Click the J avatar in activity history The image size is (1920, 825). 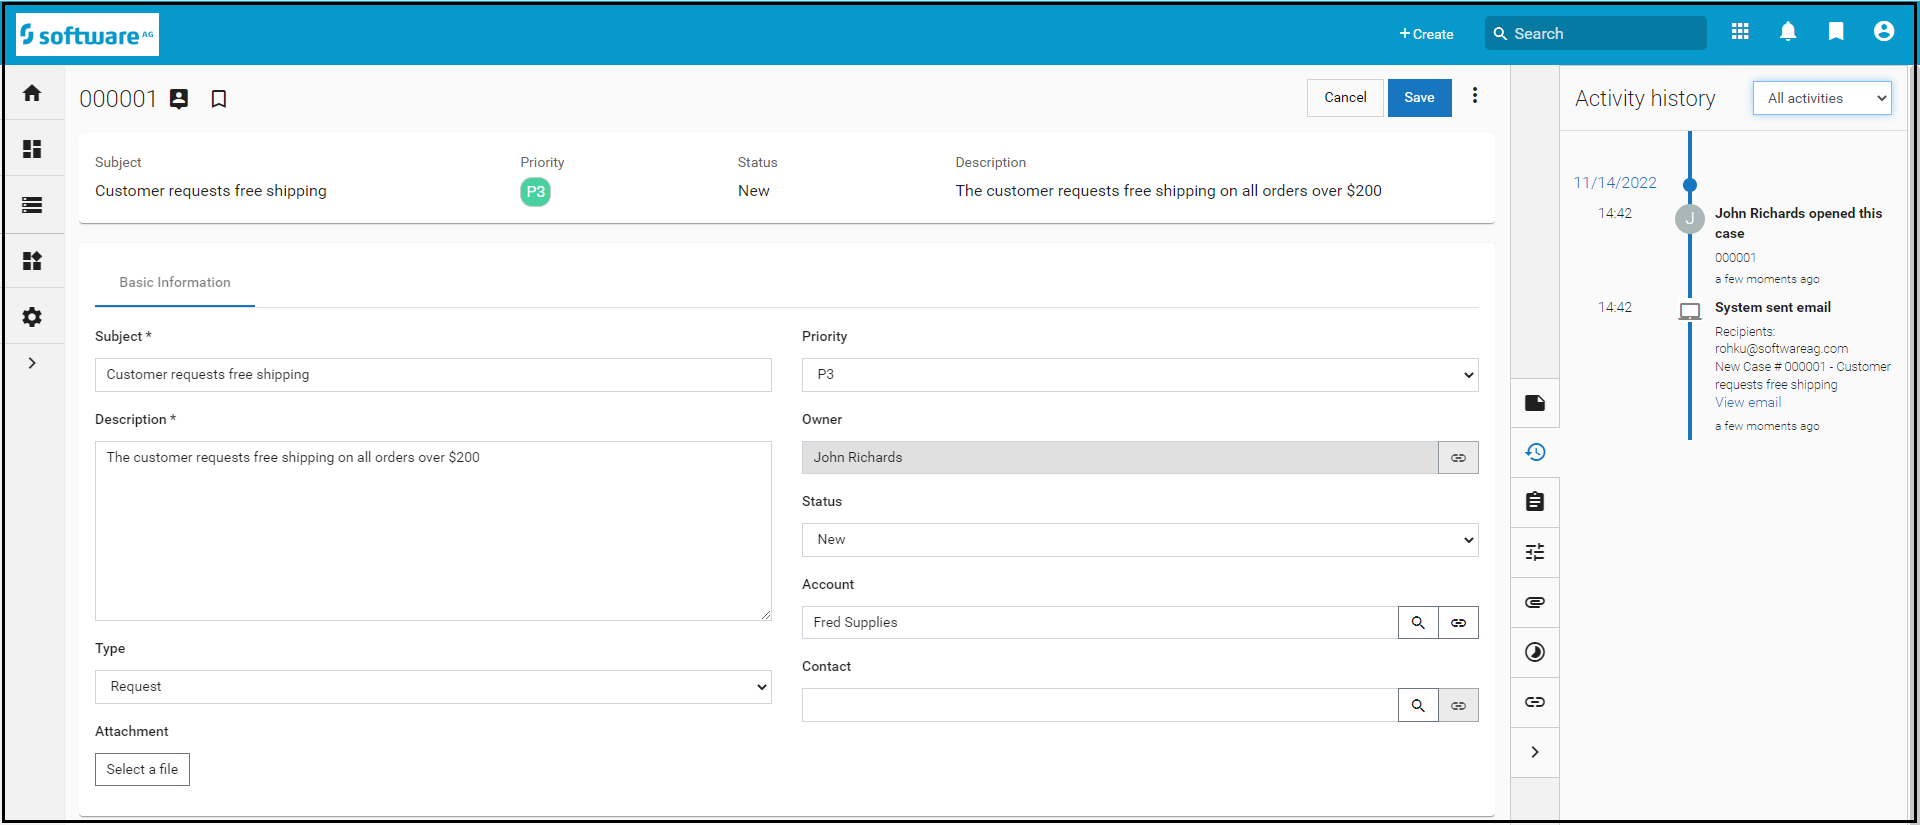coord(1690,219)
